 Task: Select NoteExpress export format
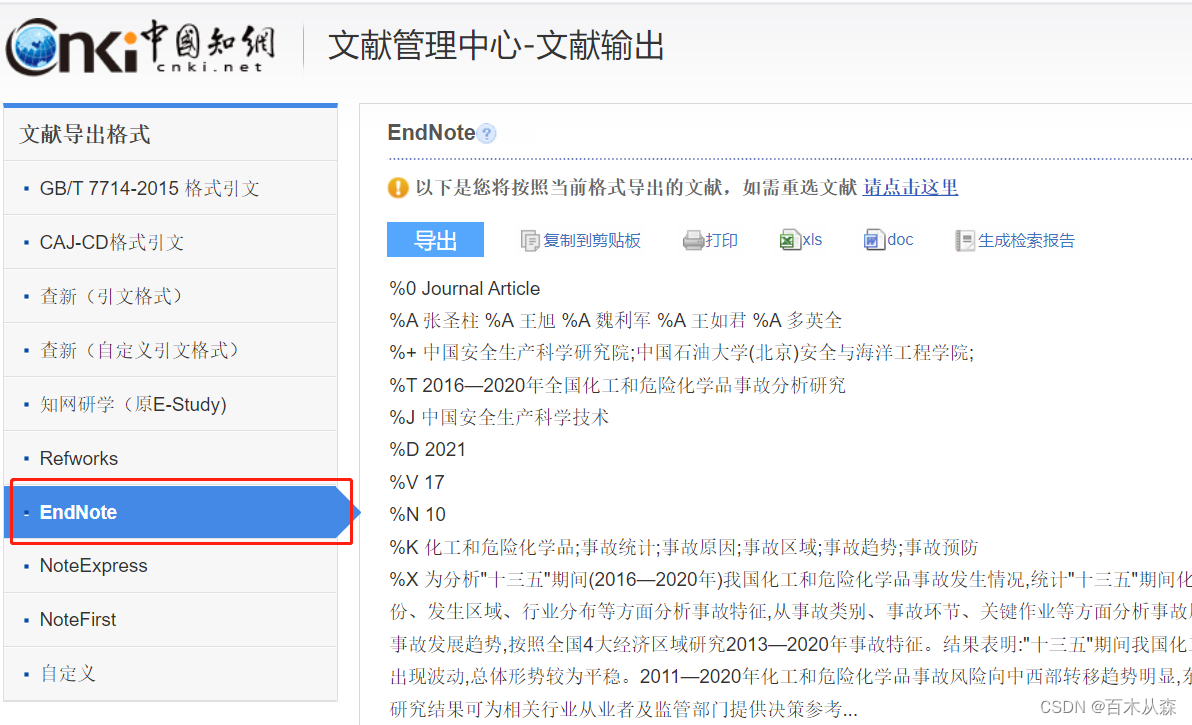171,566
